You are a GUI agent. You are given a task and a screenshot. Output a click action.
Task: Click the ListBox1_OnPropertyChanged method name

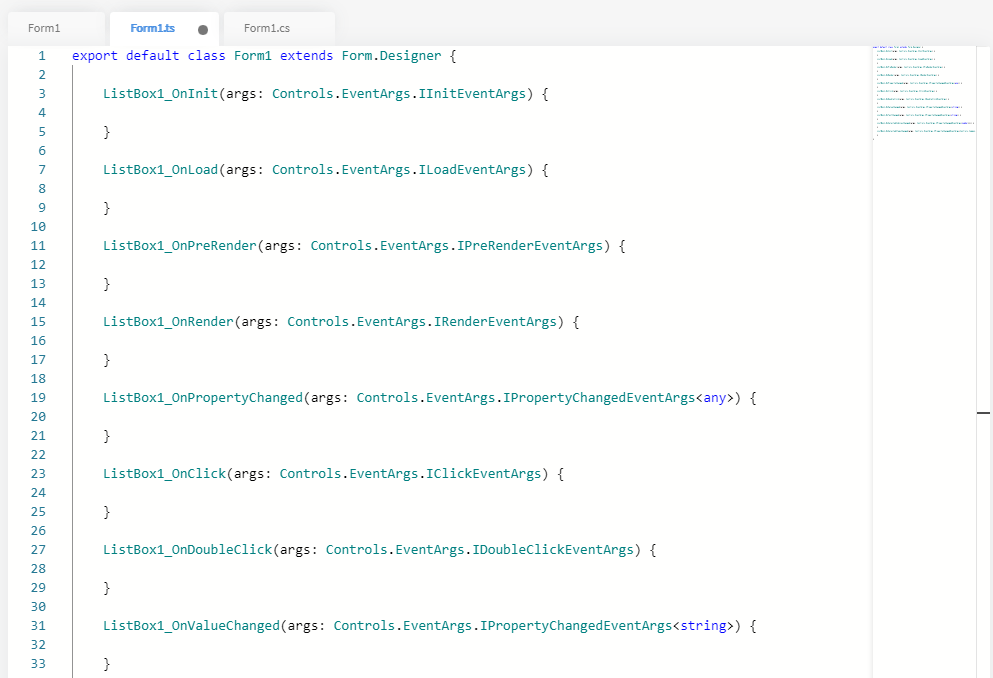(x=202, y=398)
